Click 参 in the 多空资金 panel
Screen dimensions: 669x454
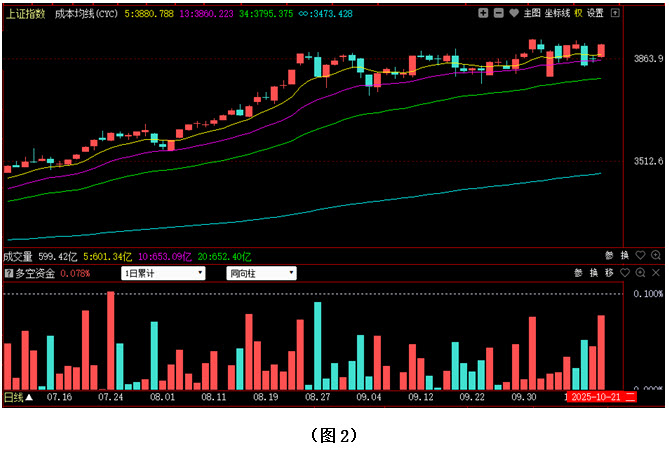(x=578, y=273)
